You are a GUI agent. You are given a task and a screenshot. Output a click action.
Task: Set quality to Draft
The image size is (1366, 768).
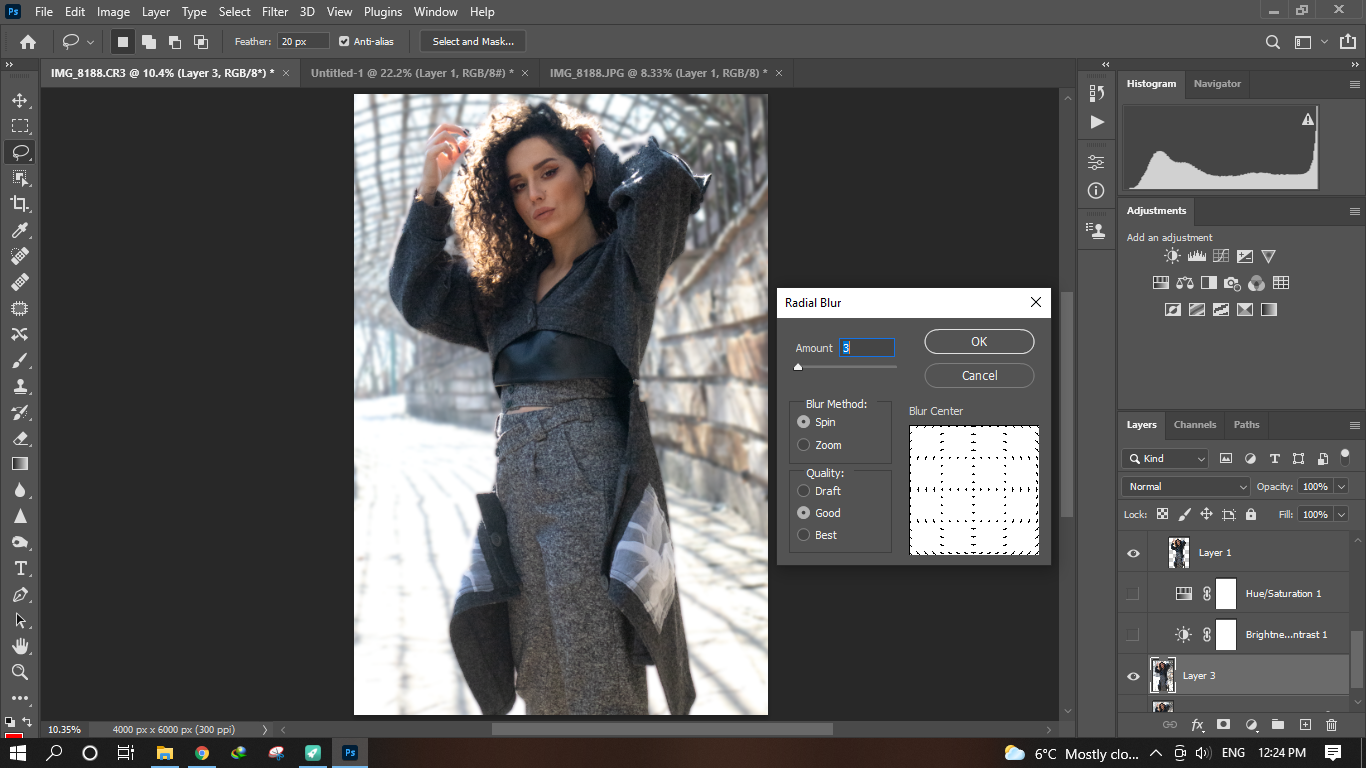[x=804, y=491]
